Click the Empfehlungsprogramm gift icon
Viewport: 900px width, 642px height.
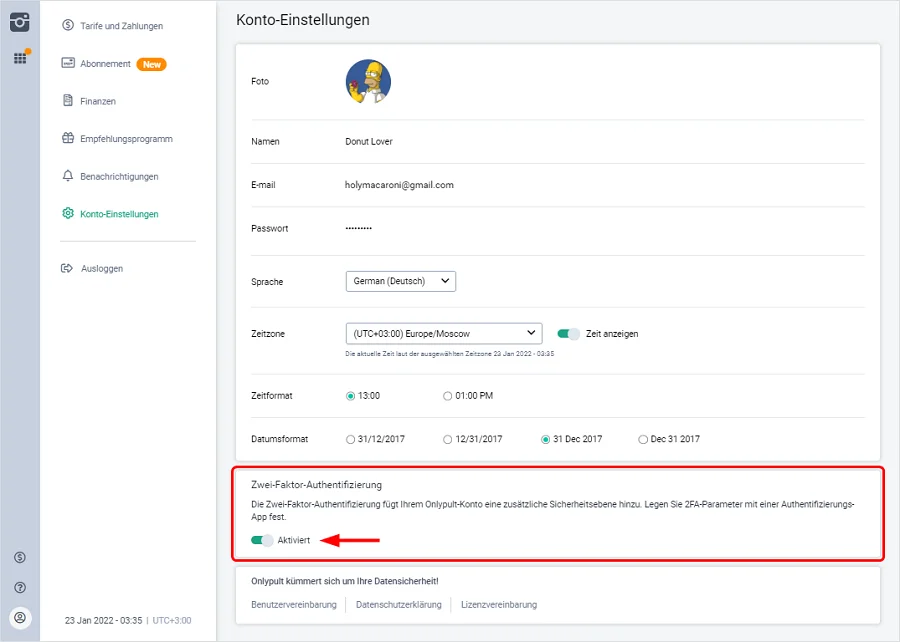point(68,139)
